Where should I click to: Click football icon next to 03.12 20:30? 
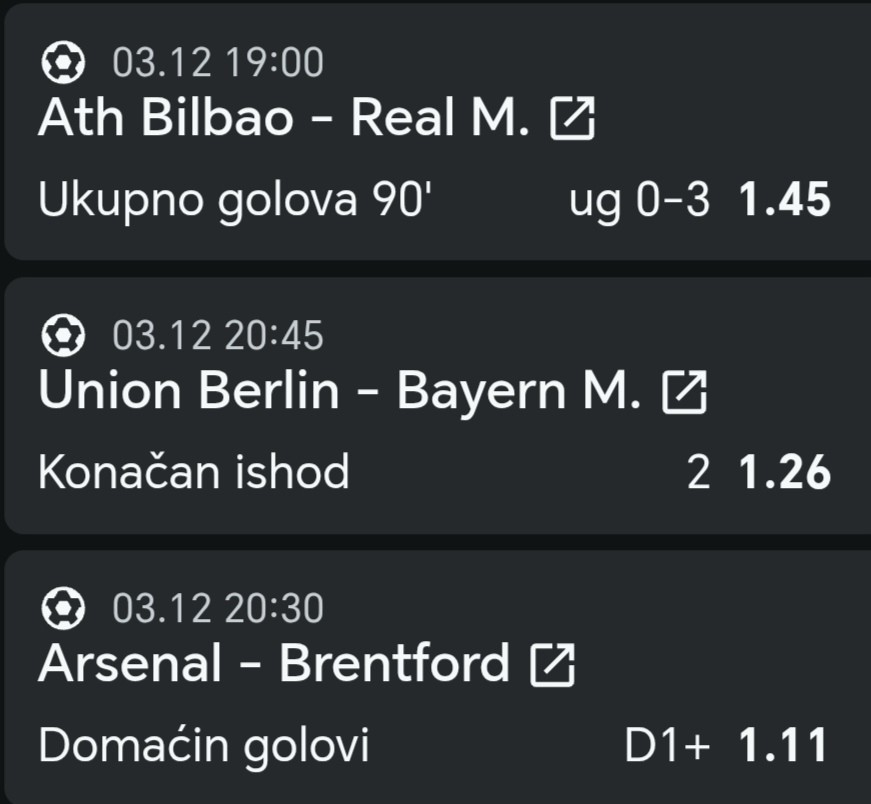pyautogui.click(x=63, y=609)
